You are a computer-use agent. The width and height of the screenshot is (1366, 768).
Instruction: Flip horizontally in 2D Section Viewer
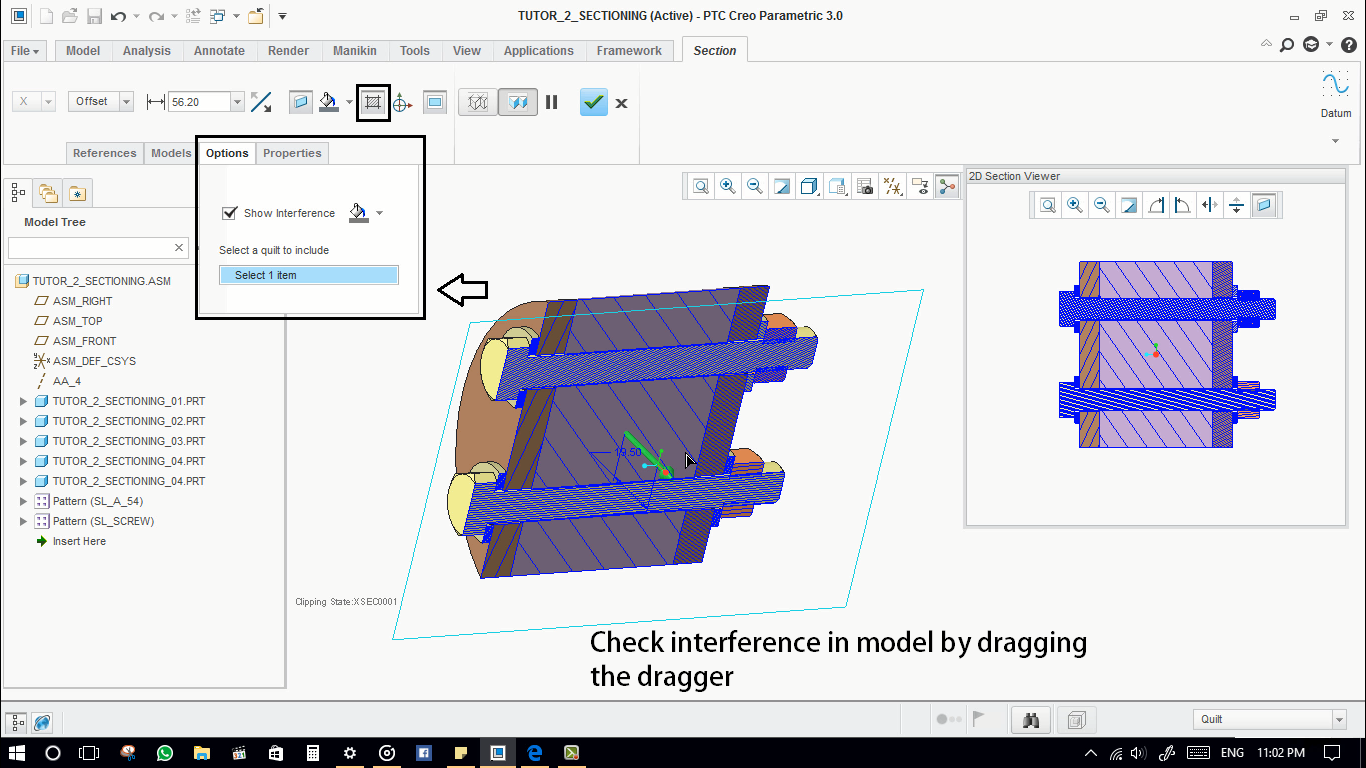click(x=1210, y=205)
